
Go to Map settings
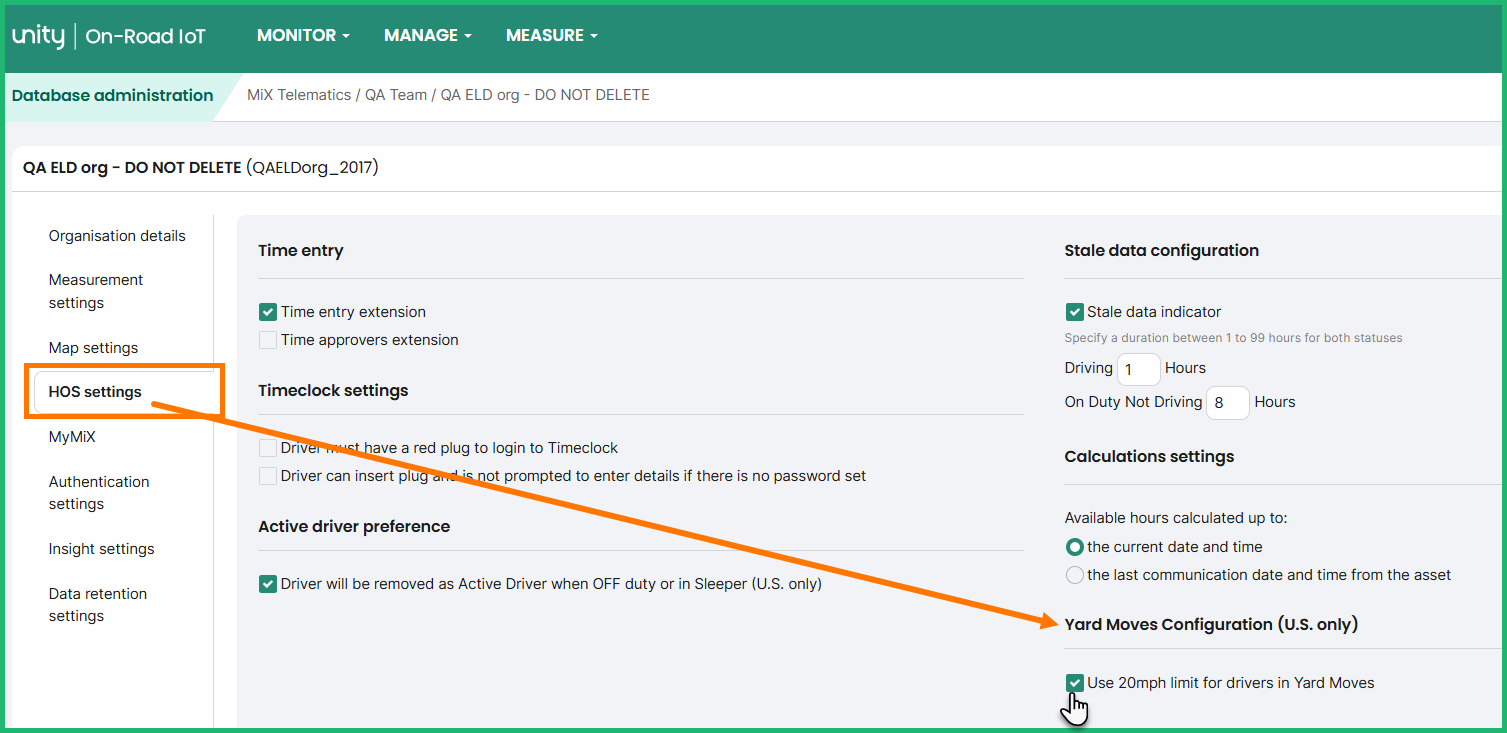(94, 348)
